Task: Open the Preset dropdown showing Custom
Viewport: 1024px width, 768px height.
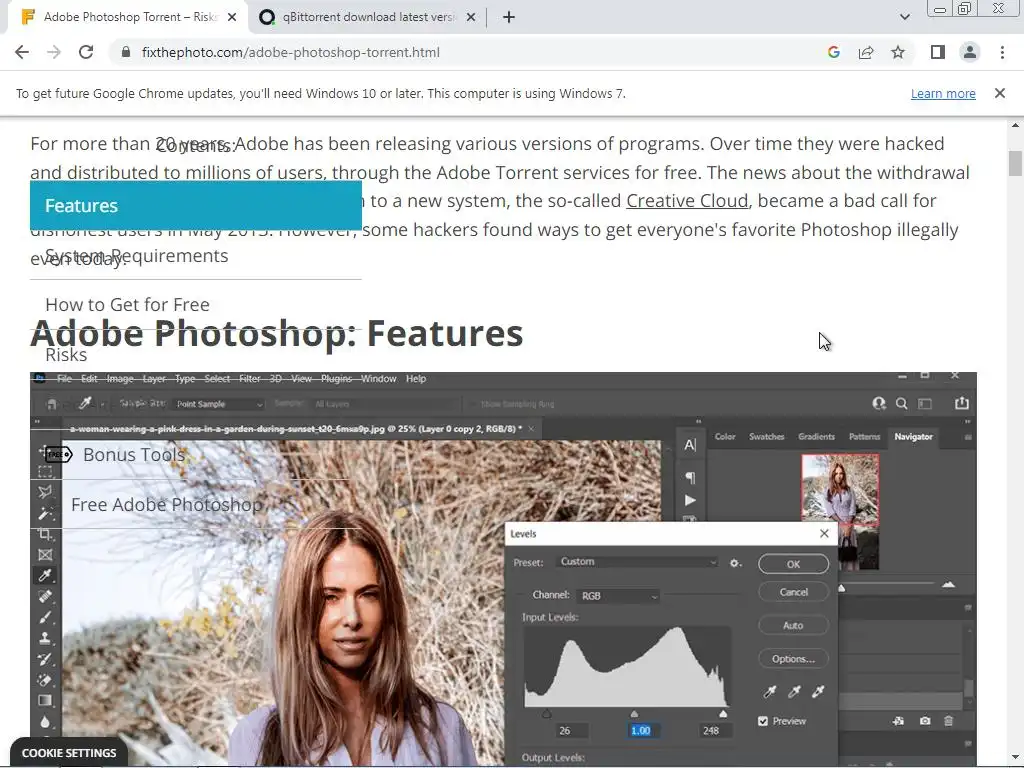Action: 637,562
